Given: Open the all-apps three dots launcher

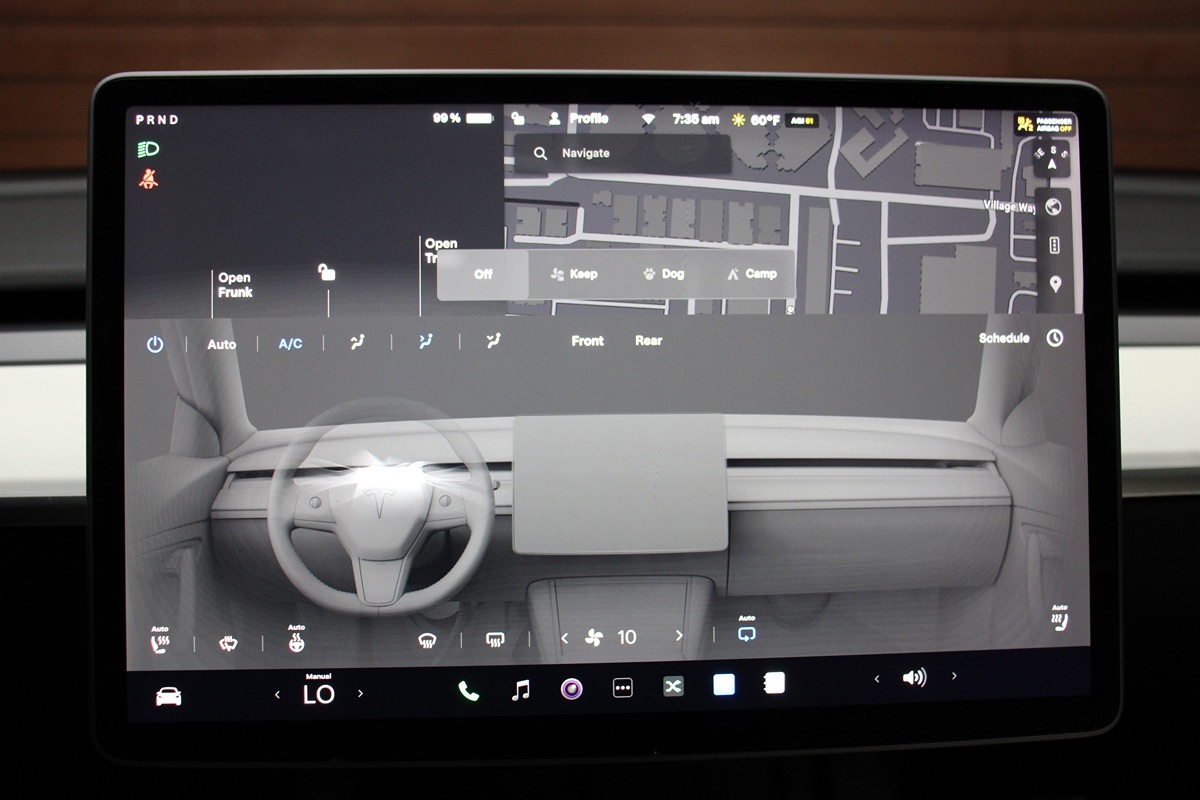Looking at the screenshot, I should click(x=622, y=688).
